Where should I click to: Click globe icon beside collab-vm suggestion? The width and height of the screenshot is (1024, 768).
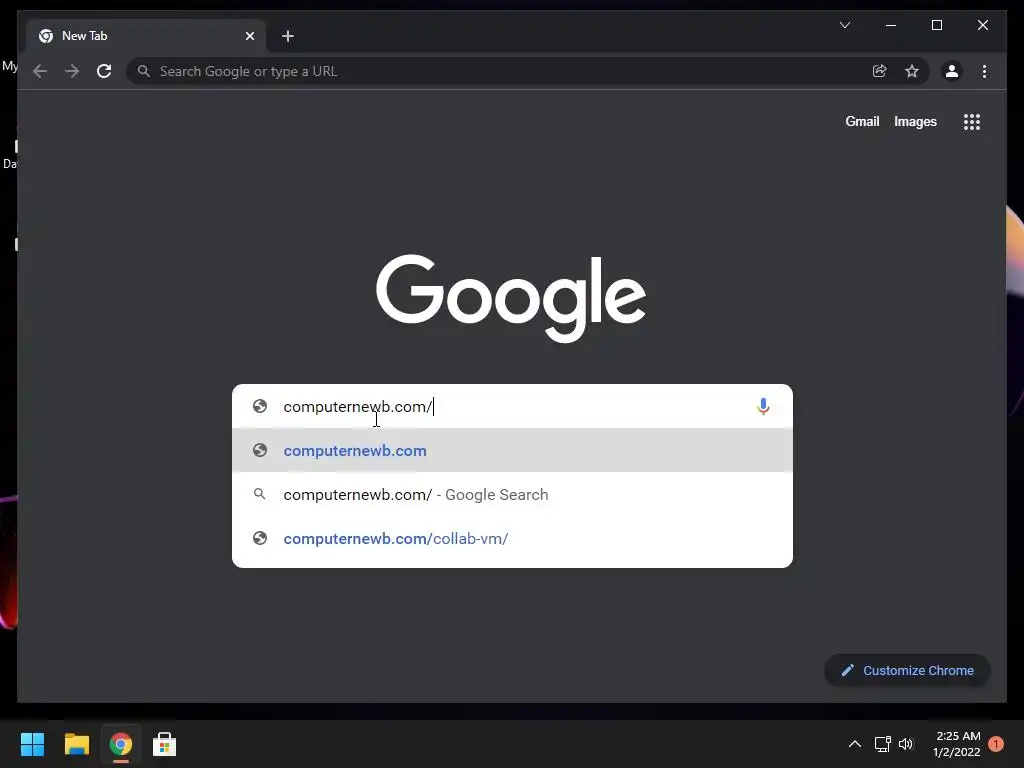[x=260, y=538]
